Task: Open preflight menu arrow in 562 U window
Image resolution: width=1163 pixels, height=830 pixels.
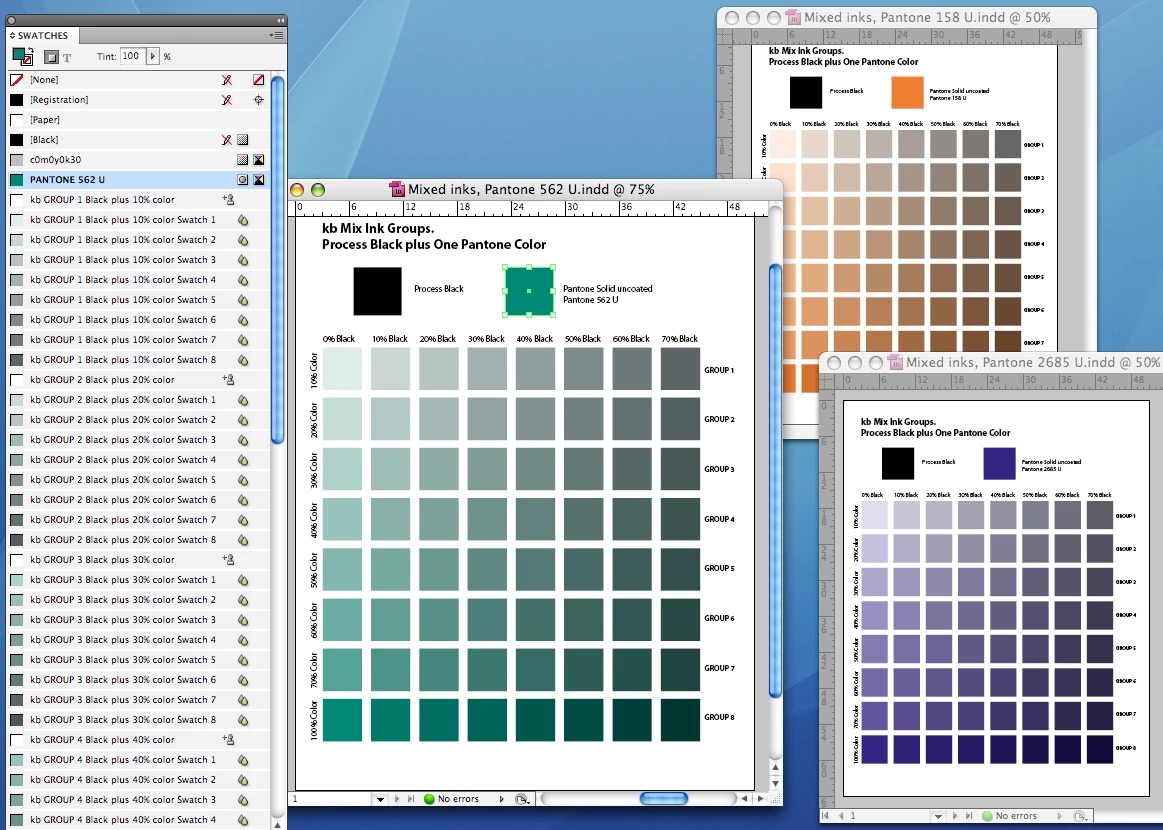Action: click(x=502, y=799)
